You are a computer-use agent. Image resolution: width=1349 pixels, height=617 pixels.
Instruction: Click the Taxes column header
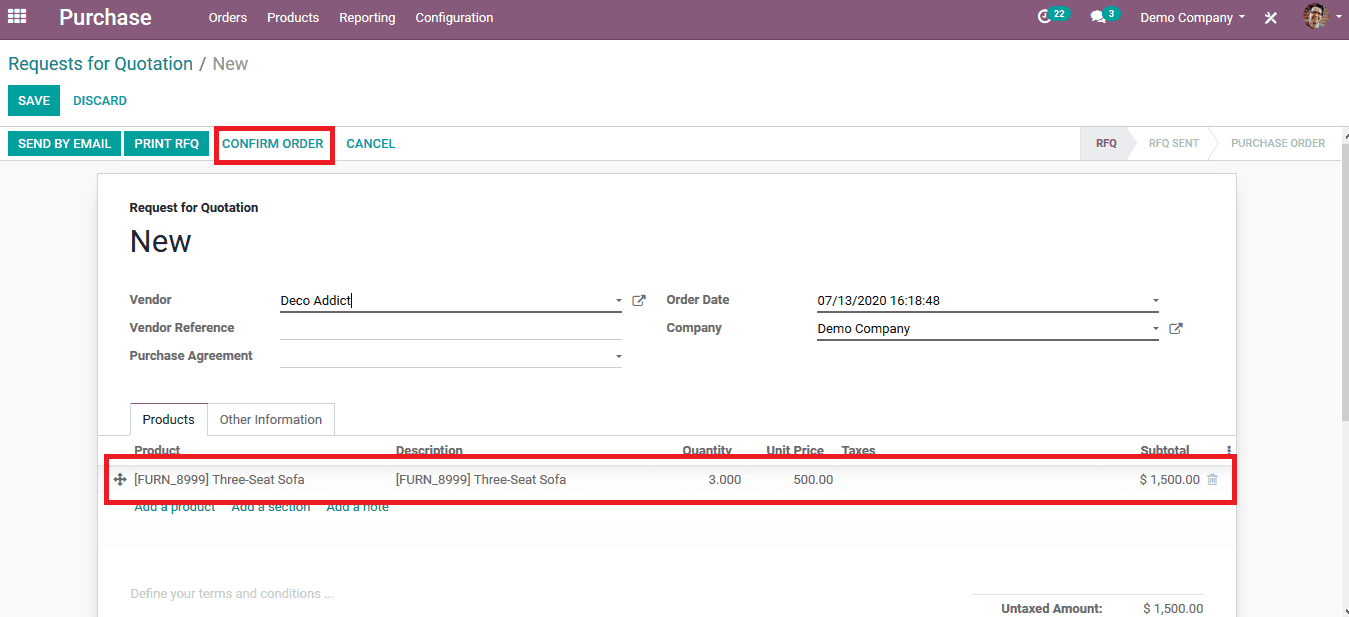[x=858, y=451]
